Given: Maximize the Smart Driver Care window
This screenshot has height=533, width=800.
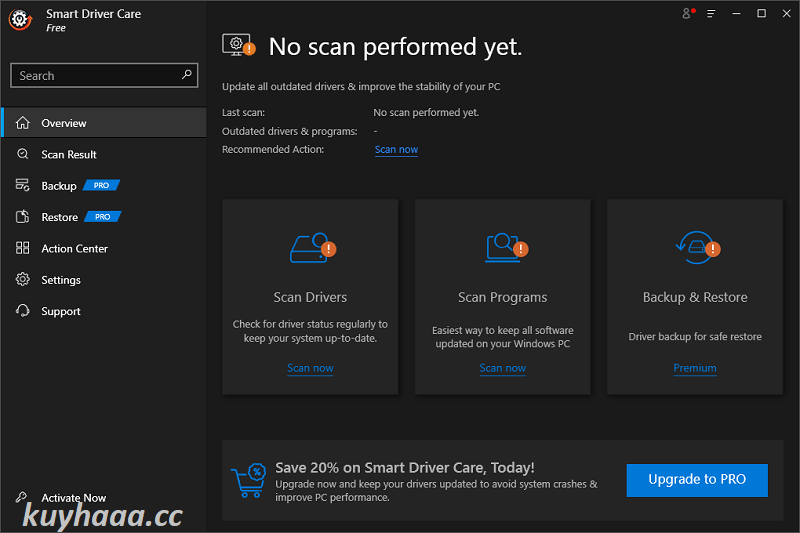Looking at the screenshot, I should click(761, 14).
